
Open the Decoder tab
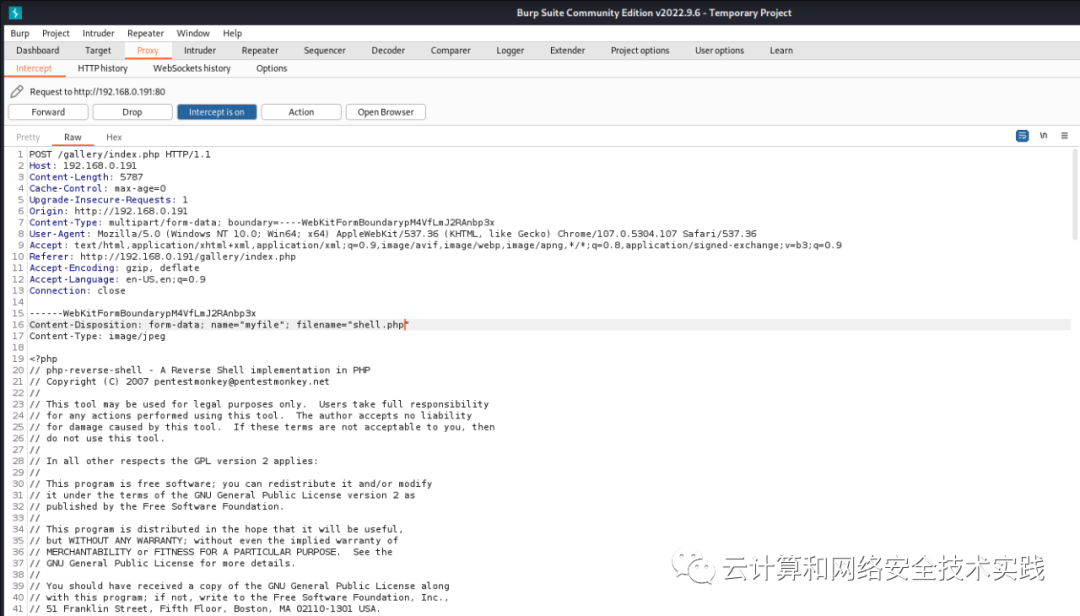pos(388,50)
